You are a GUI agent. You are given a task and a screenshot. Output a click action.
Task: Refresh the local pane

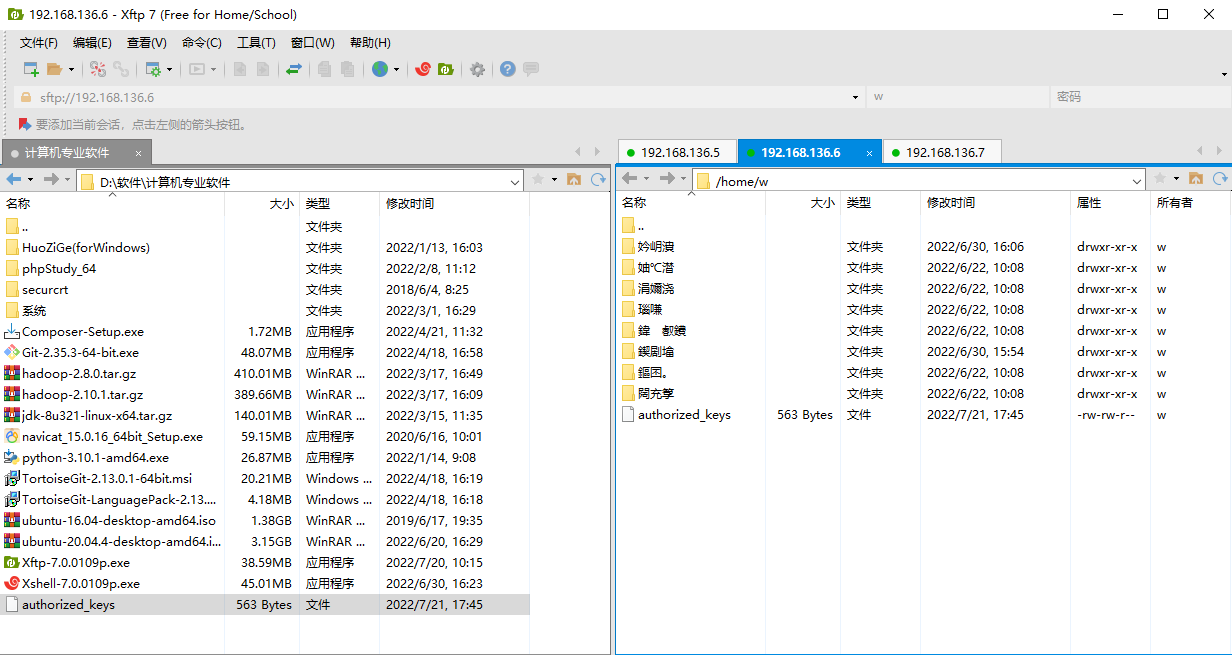pos(598,179)
